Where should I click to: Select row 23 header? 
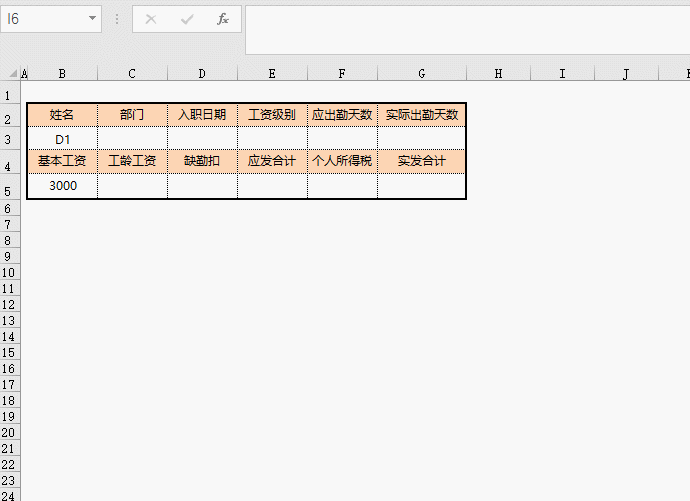coord(8,481)
